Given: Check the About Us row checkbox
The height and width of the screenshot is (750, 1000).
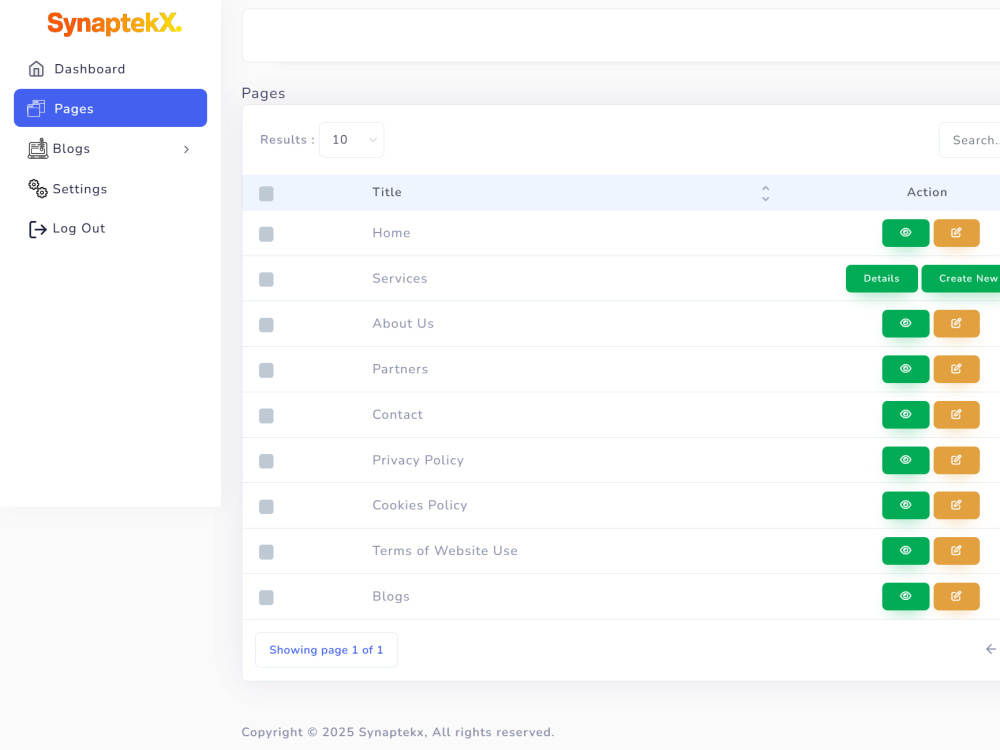Looking at the screenshot, I should (x=267, y=325).
